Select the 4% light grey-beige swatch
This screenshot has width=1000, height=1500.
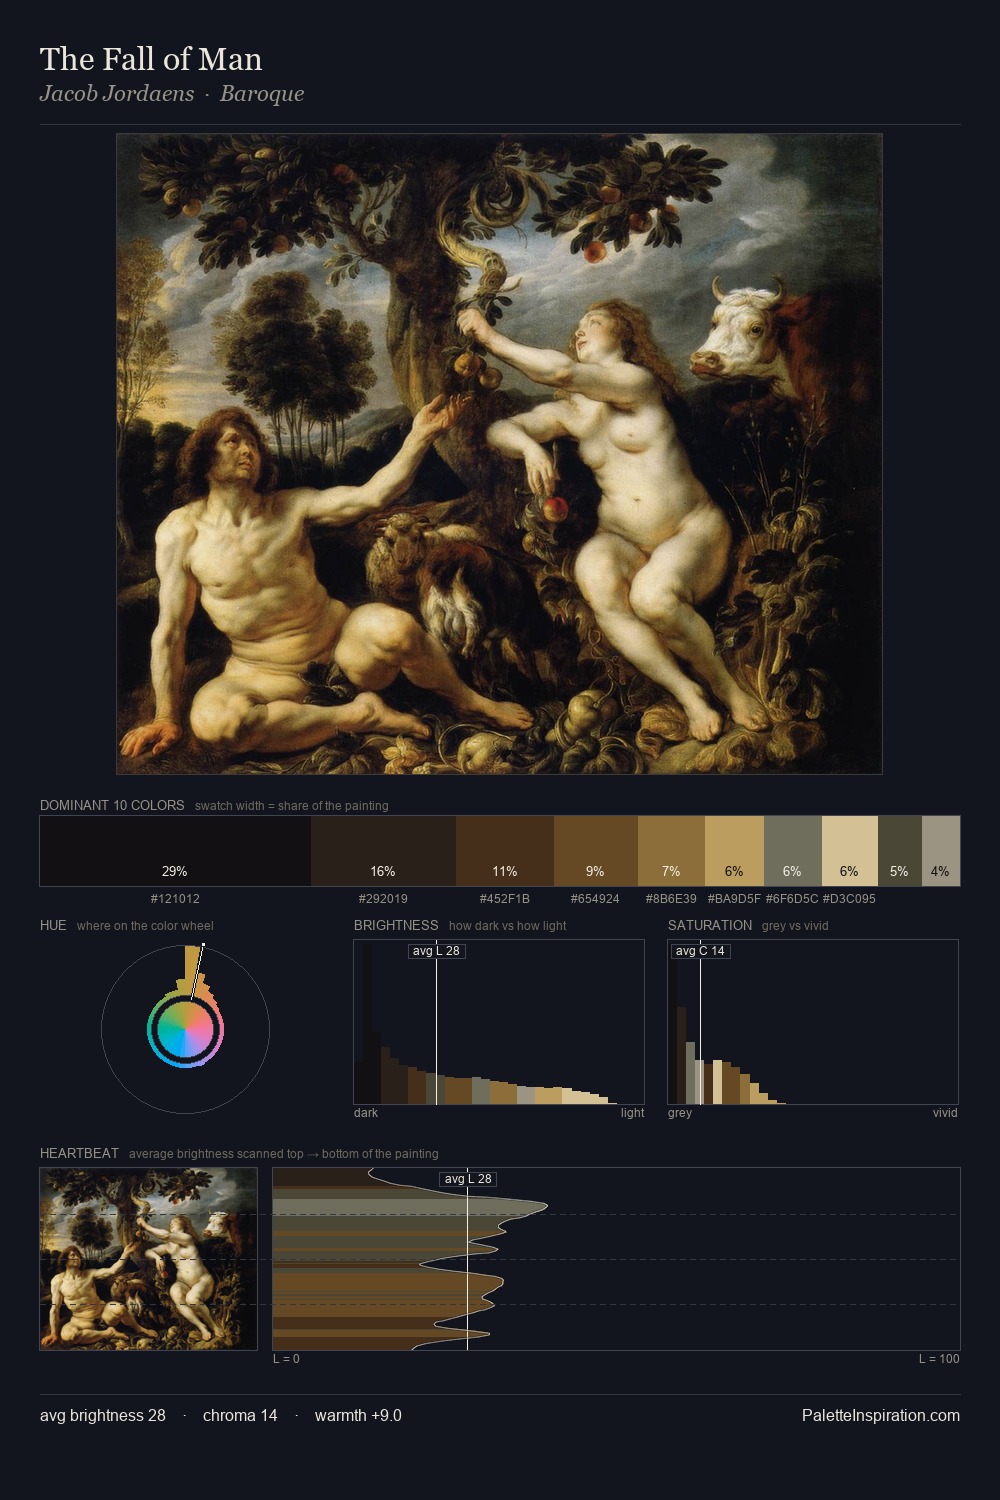click(x=940, y=851)
